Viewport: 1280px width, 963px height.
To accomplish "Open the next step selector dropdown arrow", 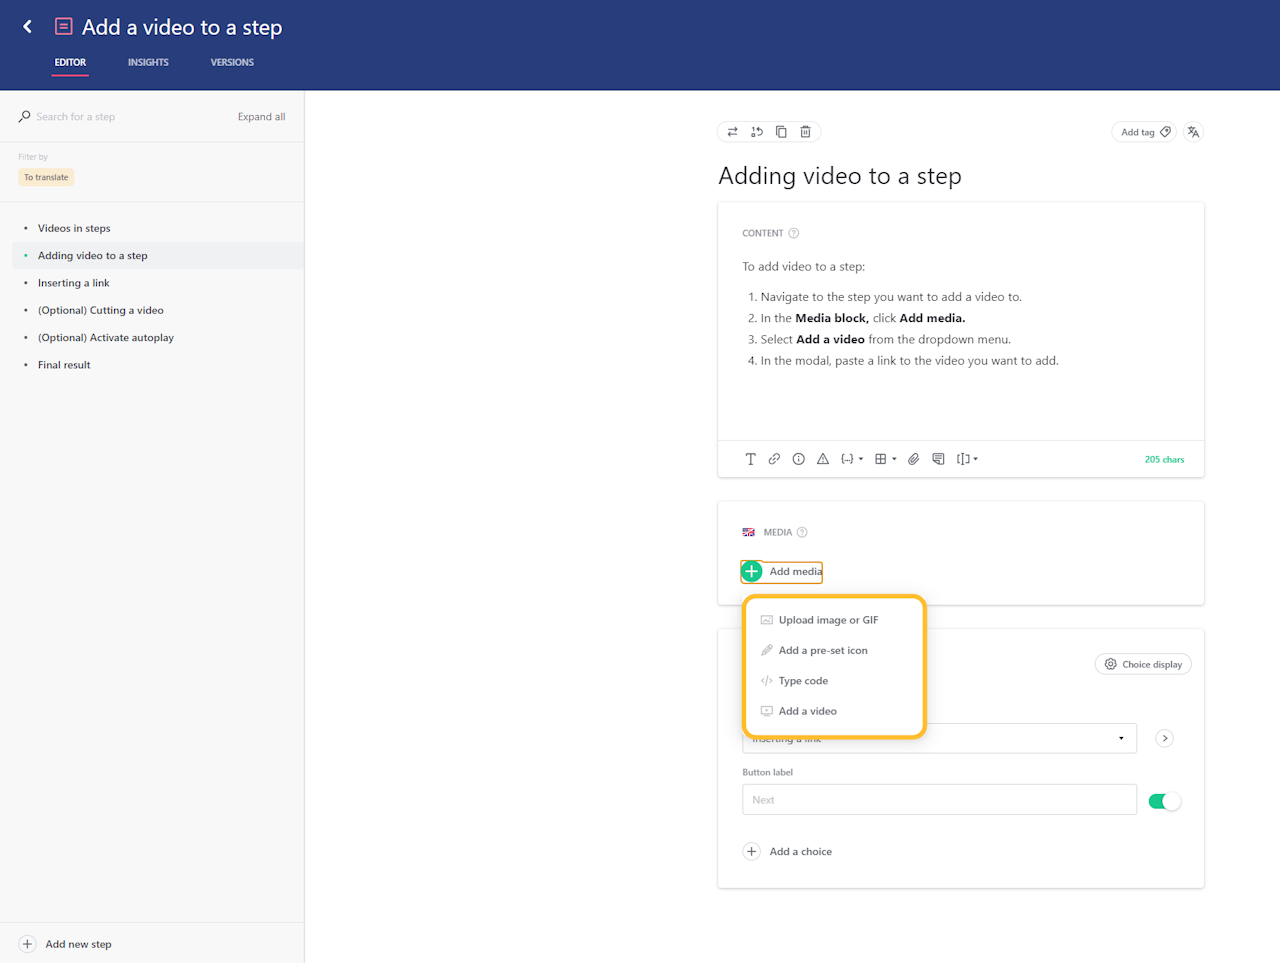I will (1120, 738).
